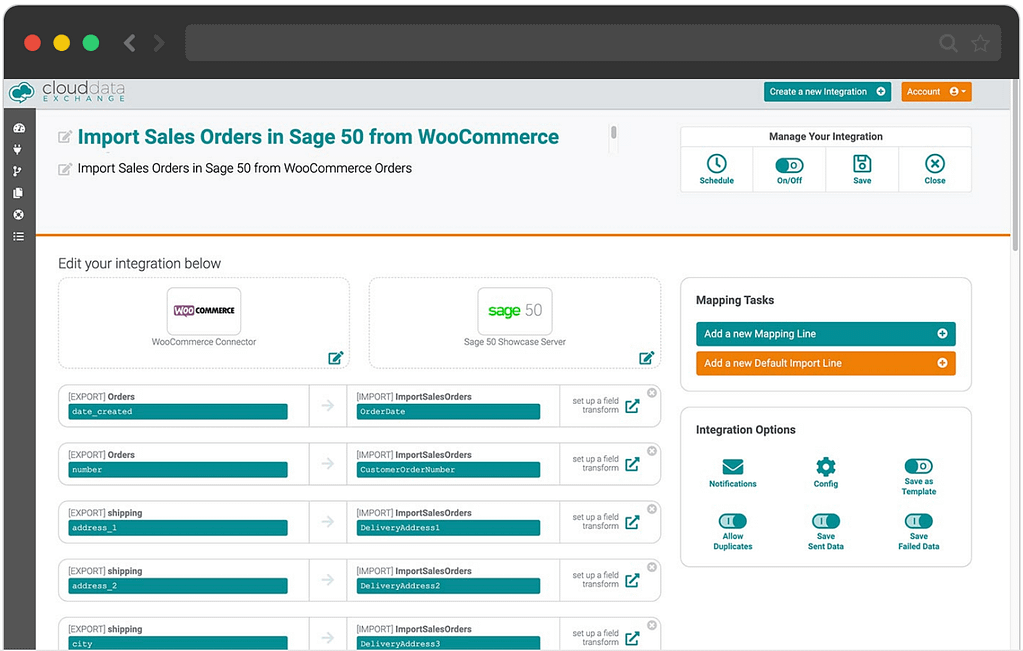Screen dimensions: 1023x651
Task: Click Add a new Default Import Line
Action: click(825, 363)
